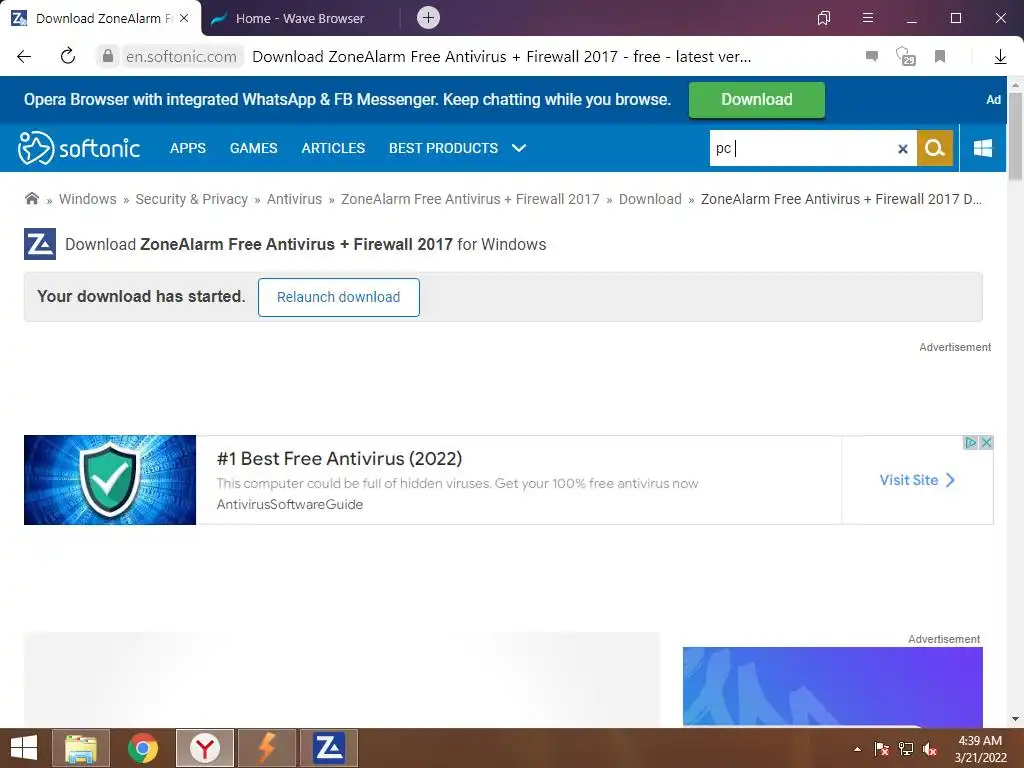Viewport: 1024px width, 768px height.
Task: Follow the Security & Privacy breadcrumb link
Action: click(x=191, y=199)
